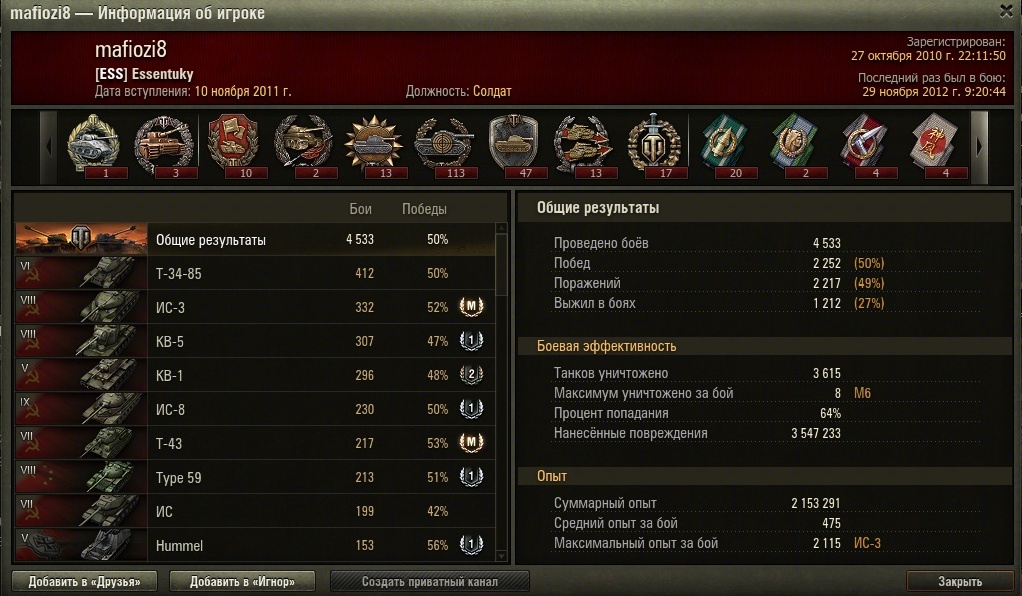The image size is (1022, 596).
Task: Select the red kamikaze medal at far right
Action: 934,146
